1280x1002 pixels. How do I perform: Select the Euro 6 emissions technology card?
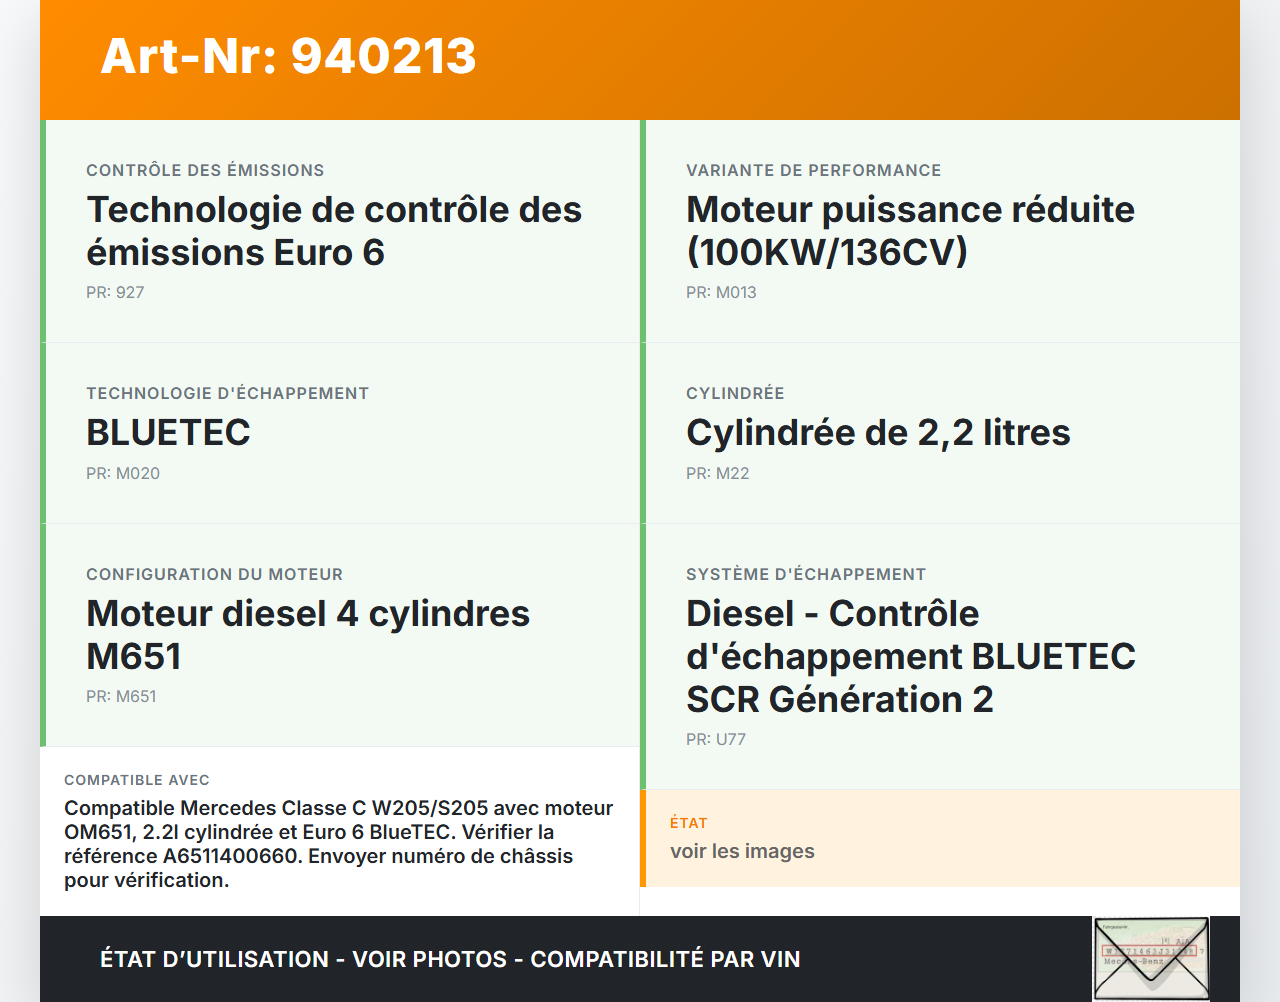(x=340, y=231)
